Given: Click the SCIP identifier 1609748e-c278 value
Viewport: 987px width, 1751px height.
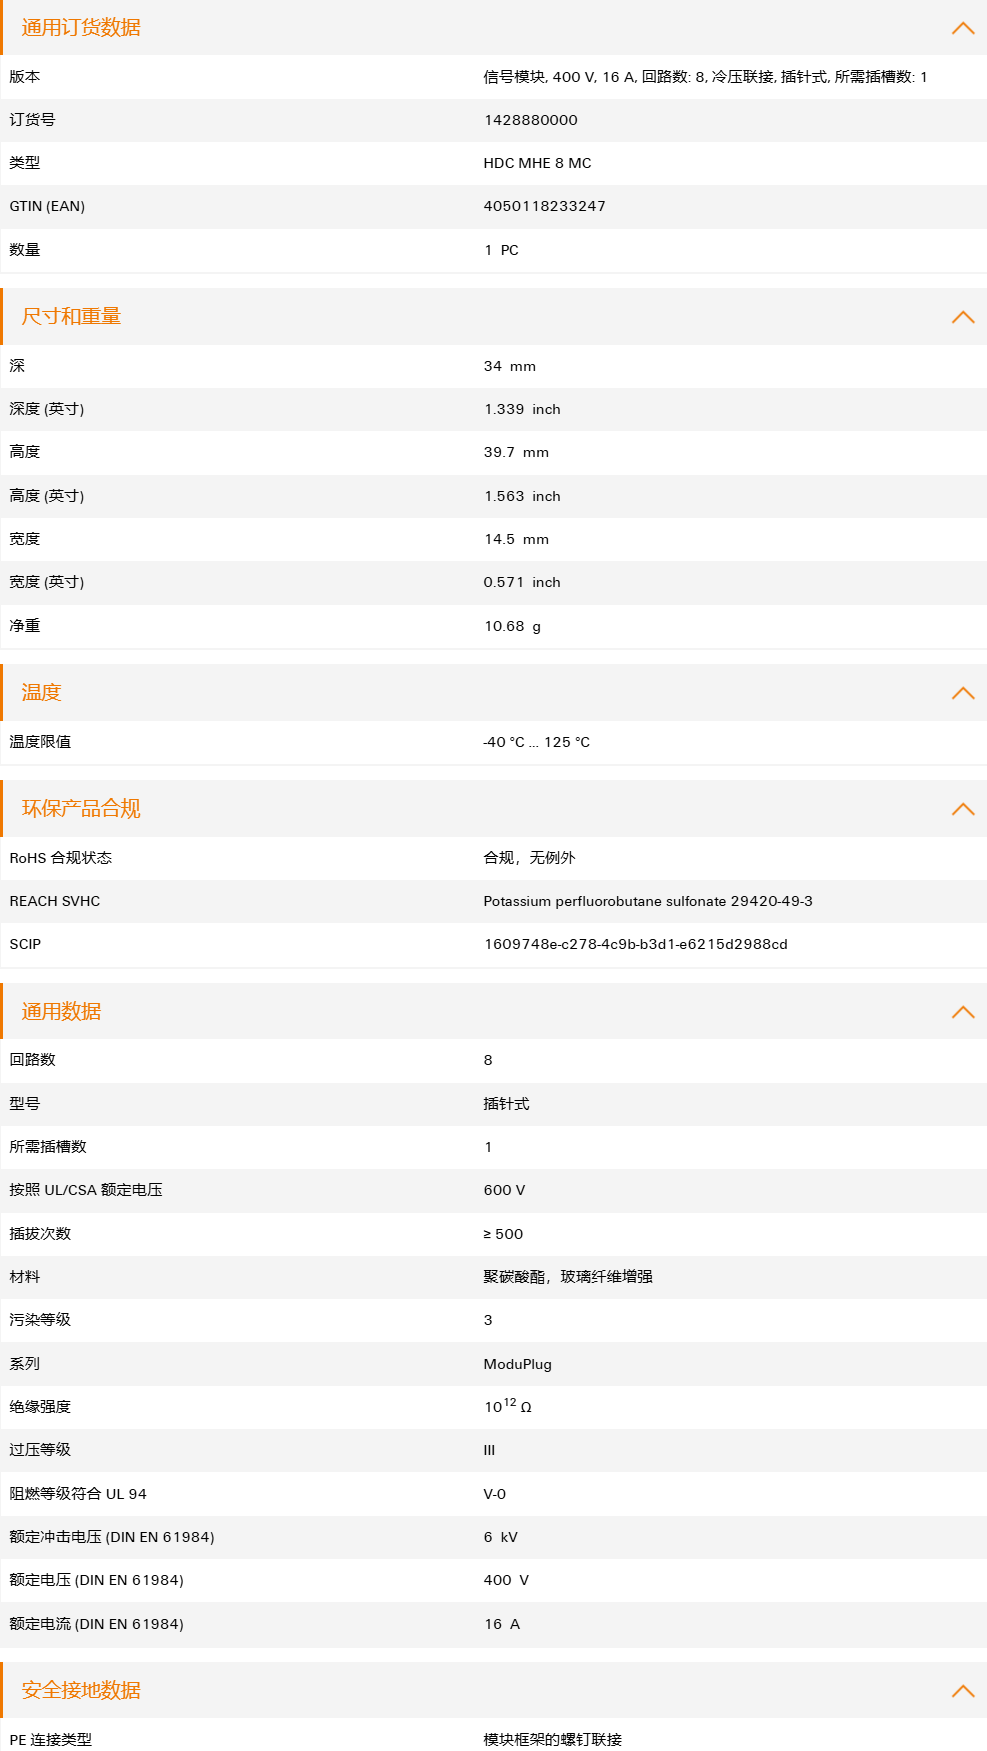Looking at the screenshot, I should point(635,944).
